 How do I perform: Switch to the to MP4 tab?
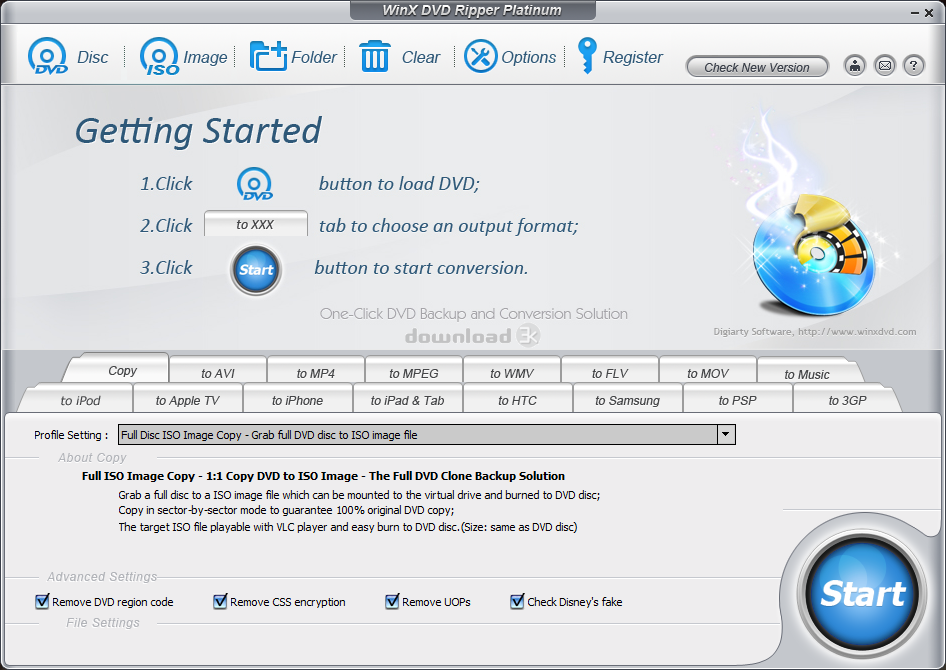coord(315,373)
